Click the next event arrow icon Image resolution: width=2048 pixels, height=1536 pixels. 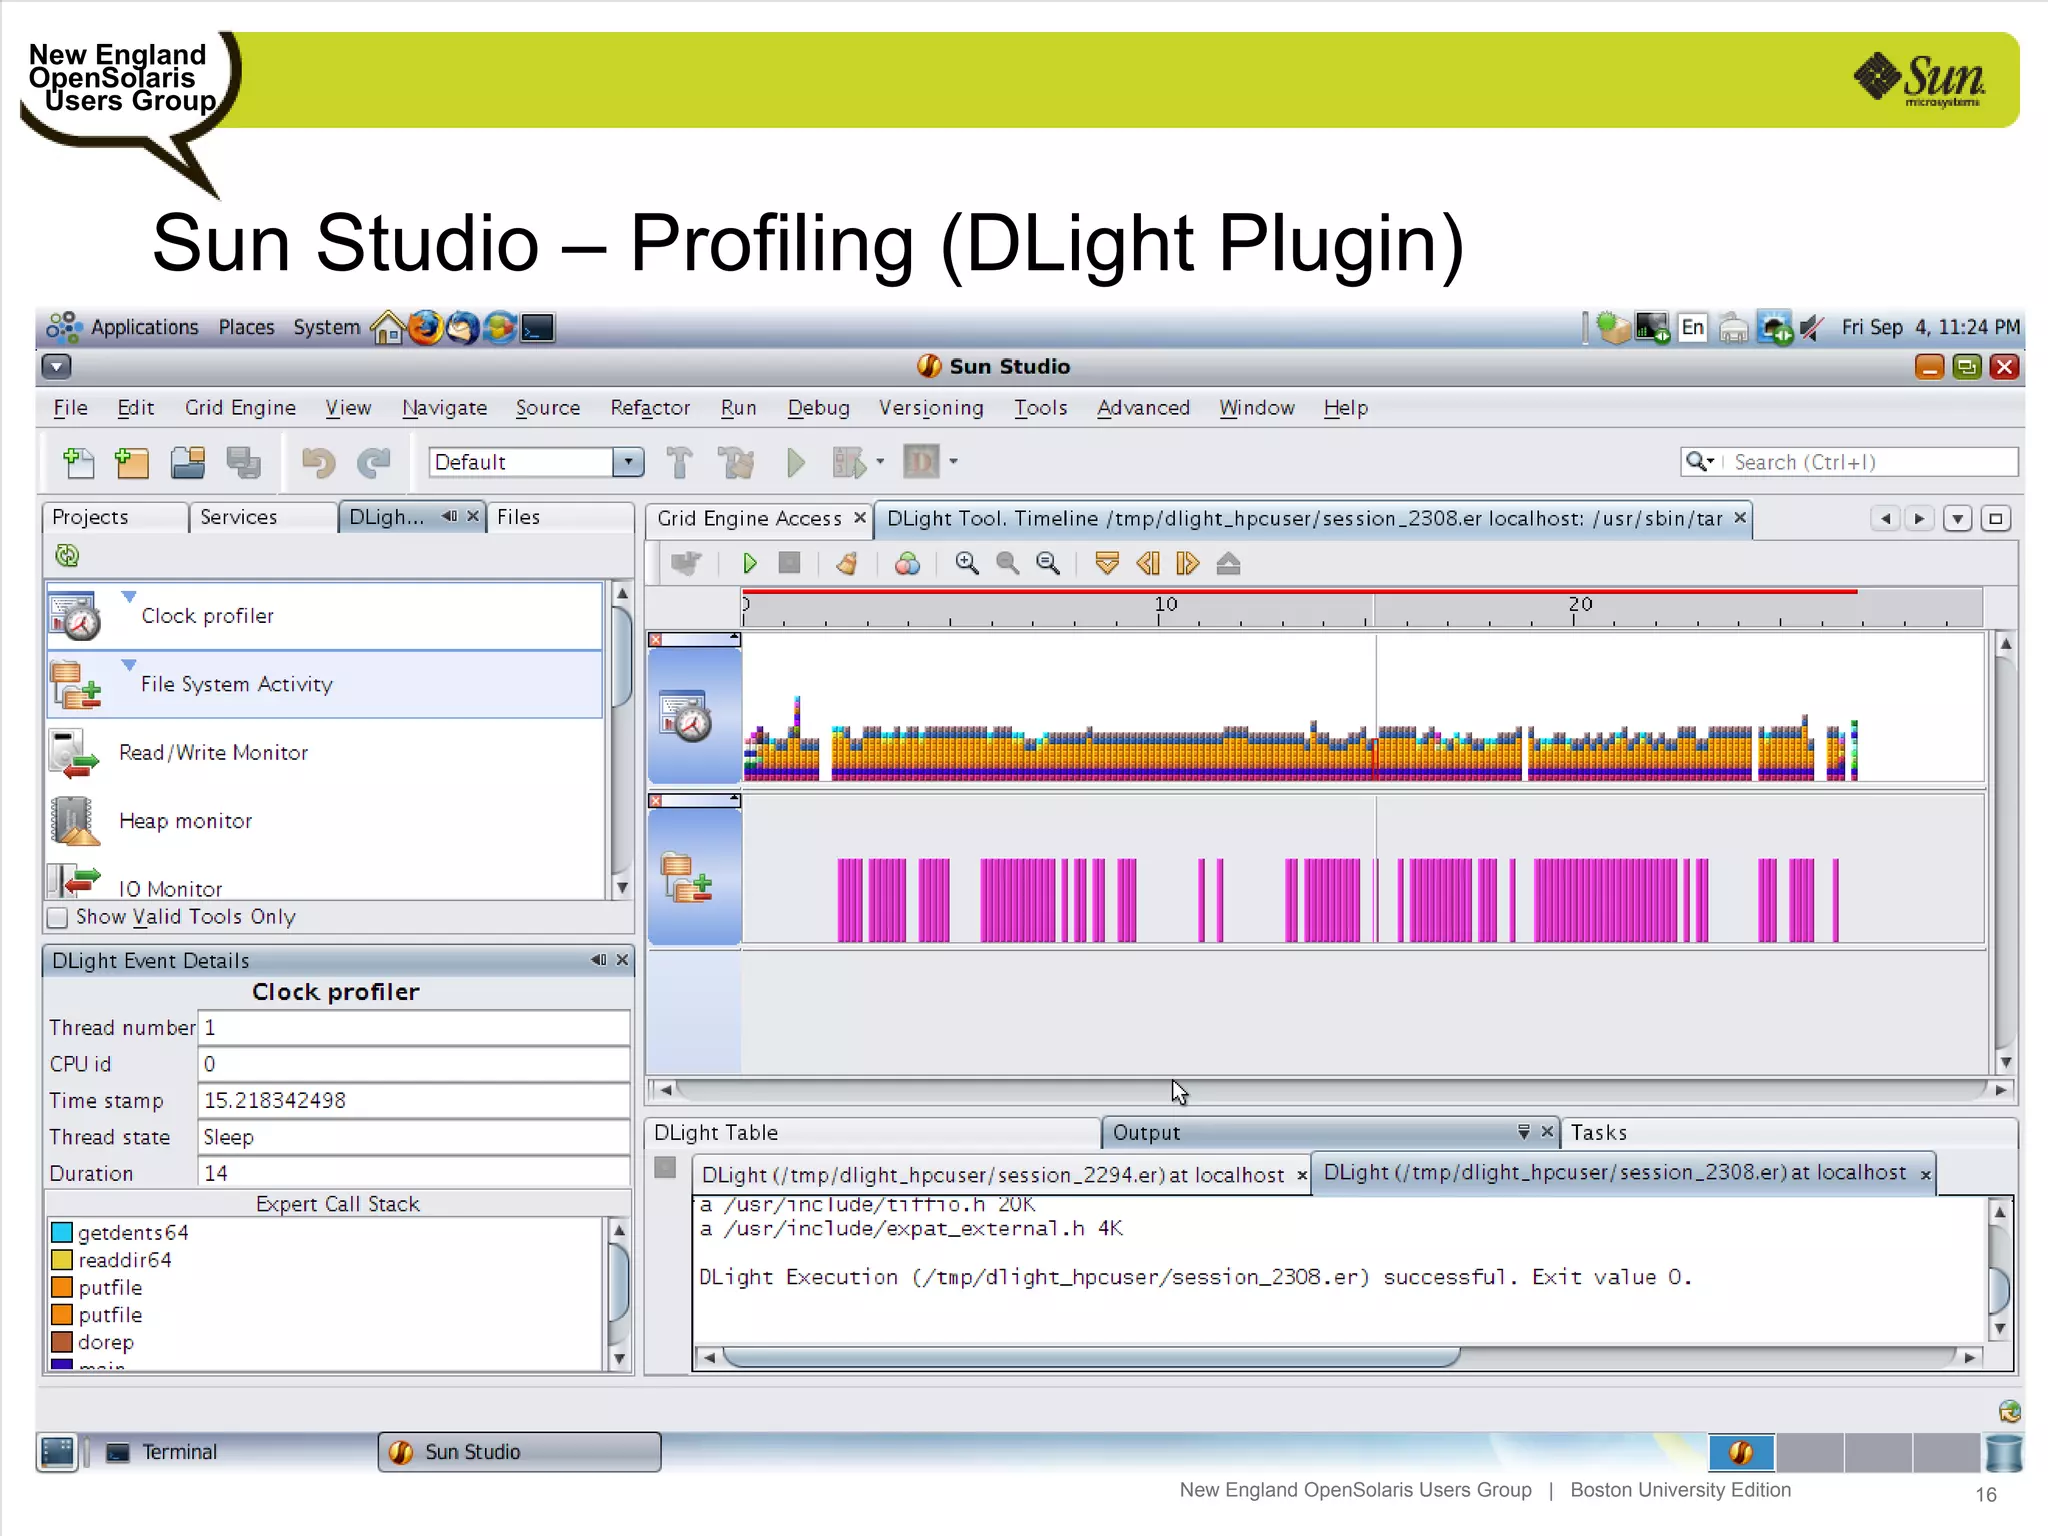1187,564
